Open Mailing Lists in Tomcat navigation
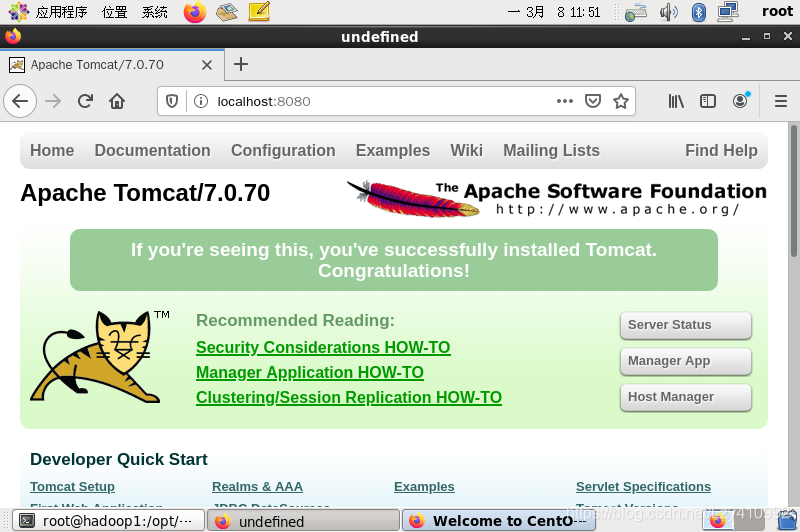The image size is (800, 532). [552, 150]
